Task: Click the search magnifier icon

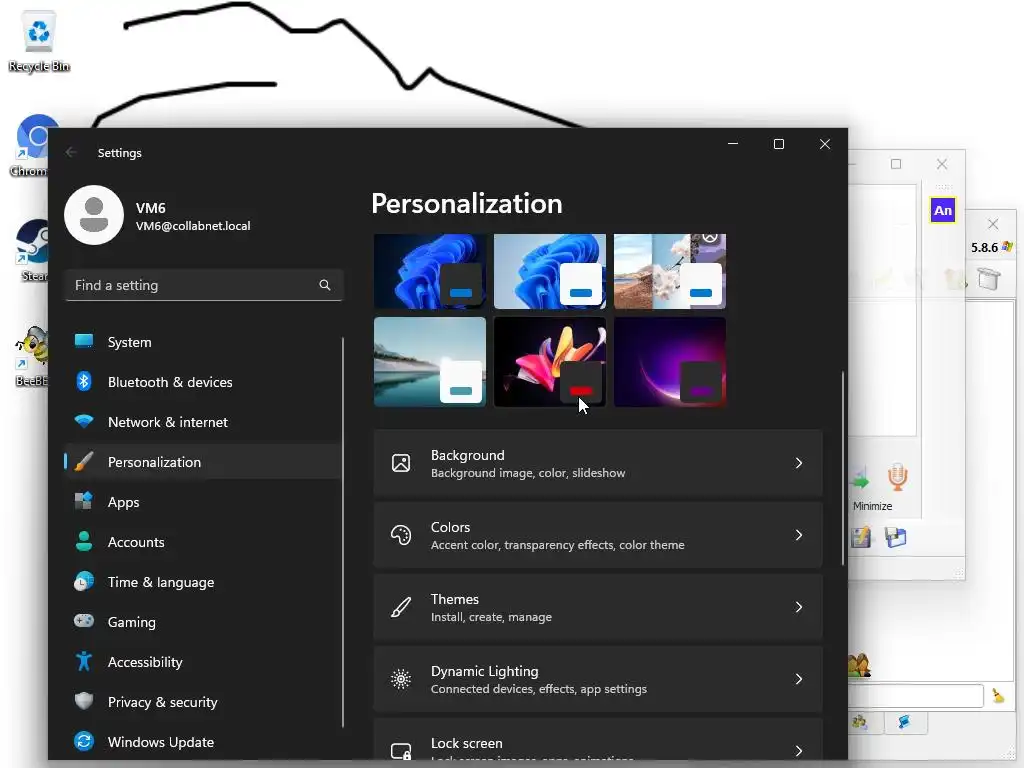Action: (325, 285)
